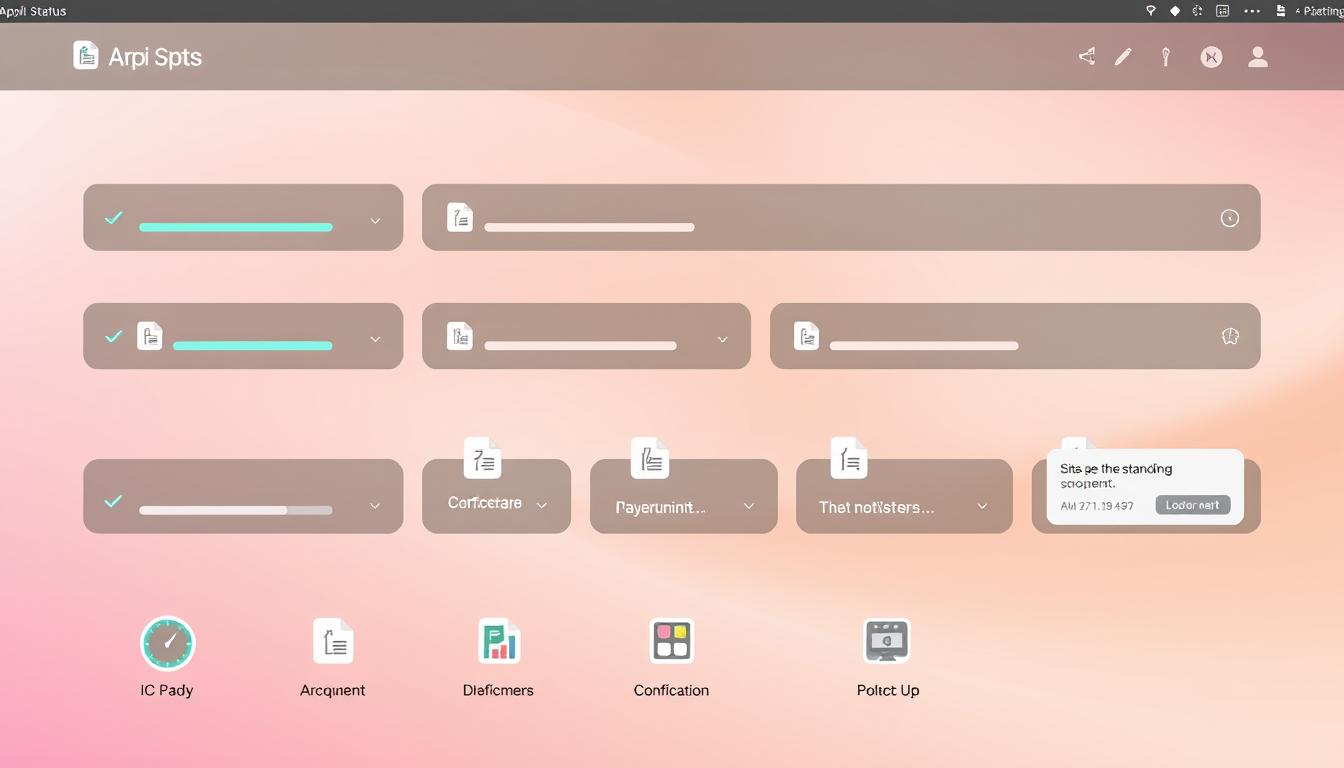The image size is (1344, 768).
Task: Open the Arcqinent document icon
Action: [x=333, y=641]
